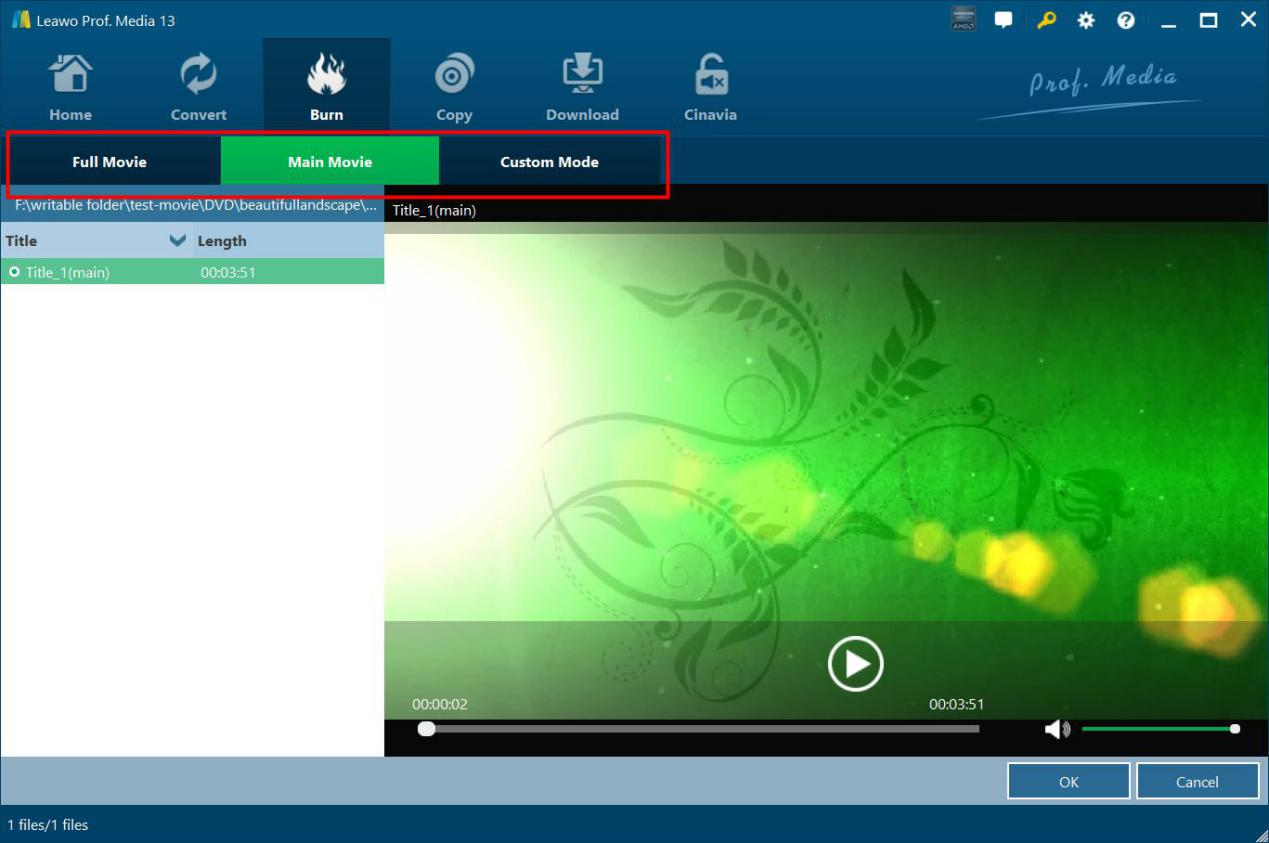The image size is (1269, 843).
Task: Expand the Title column dropdown arrow
Action: 178,241
